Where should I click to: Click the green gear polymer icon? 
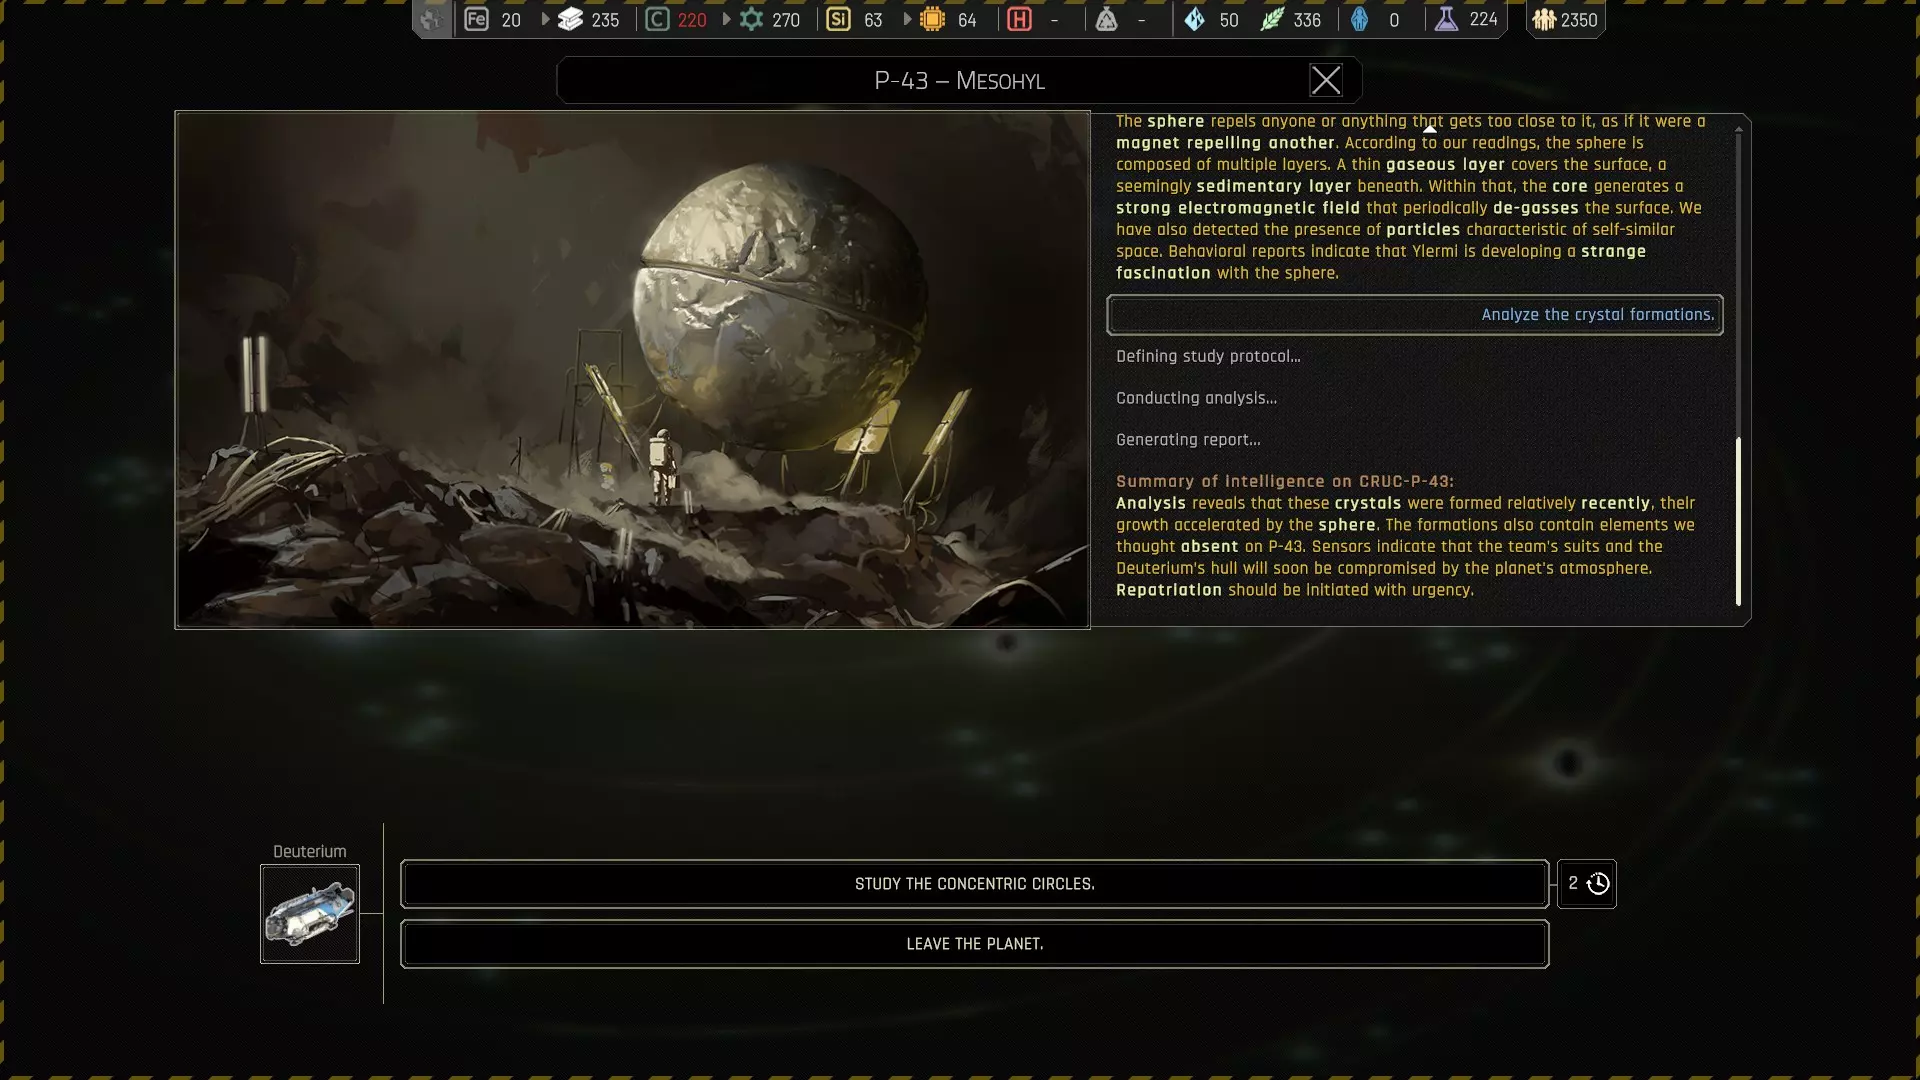[751, 19]
